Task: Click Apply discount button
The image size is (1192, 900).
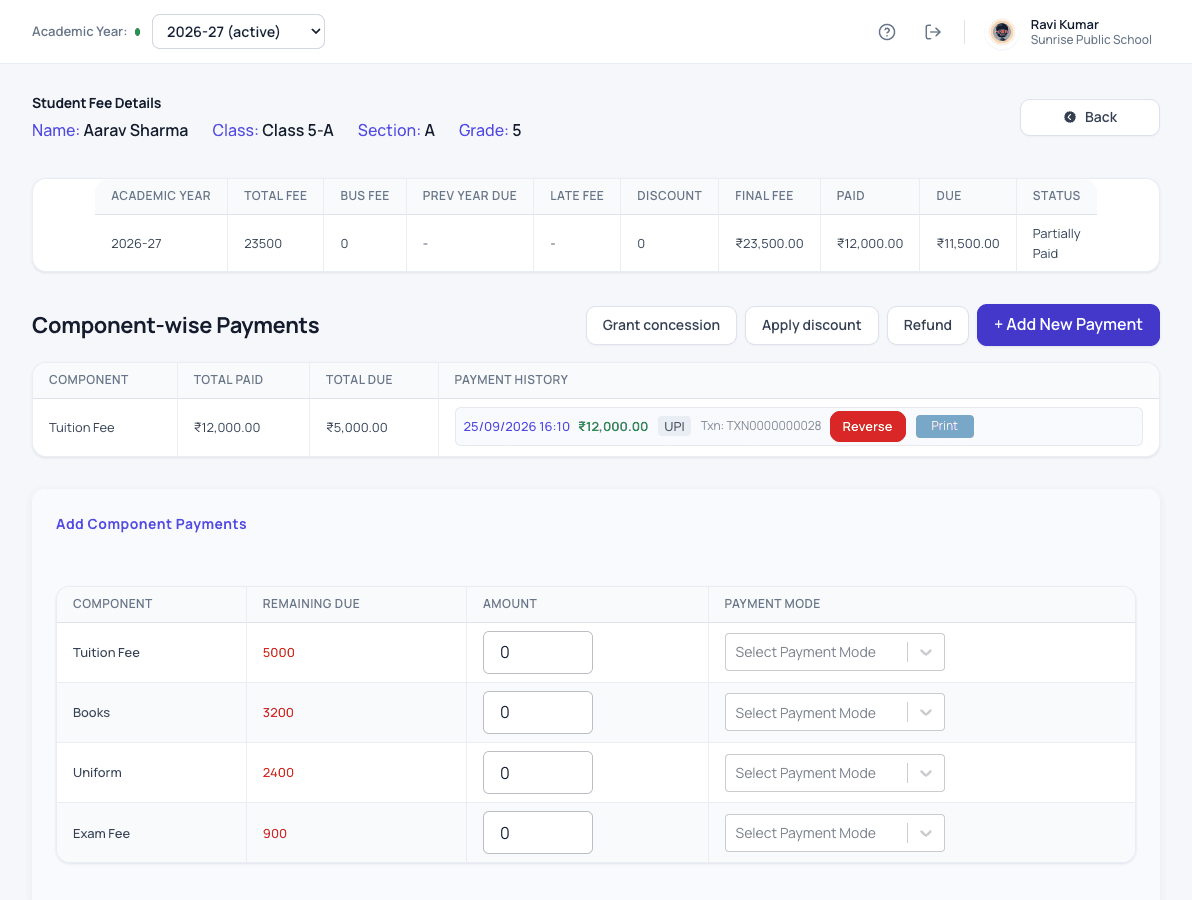Action: coord(812,325)
